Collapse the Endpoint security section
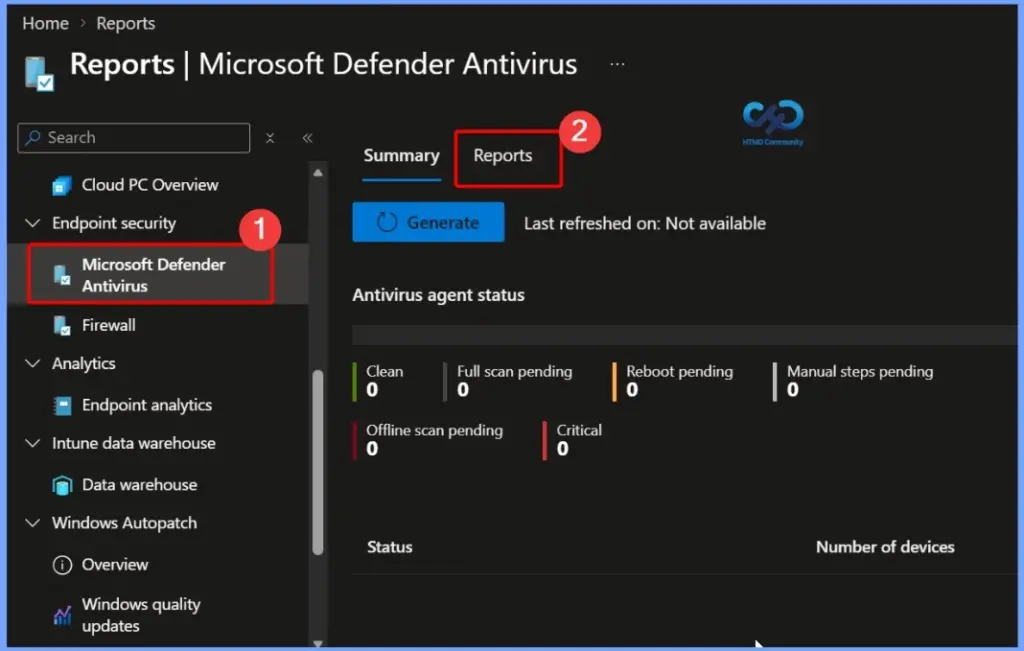 pyautogui.click(x=32, y=223)
